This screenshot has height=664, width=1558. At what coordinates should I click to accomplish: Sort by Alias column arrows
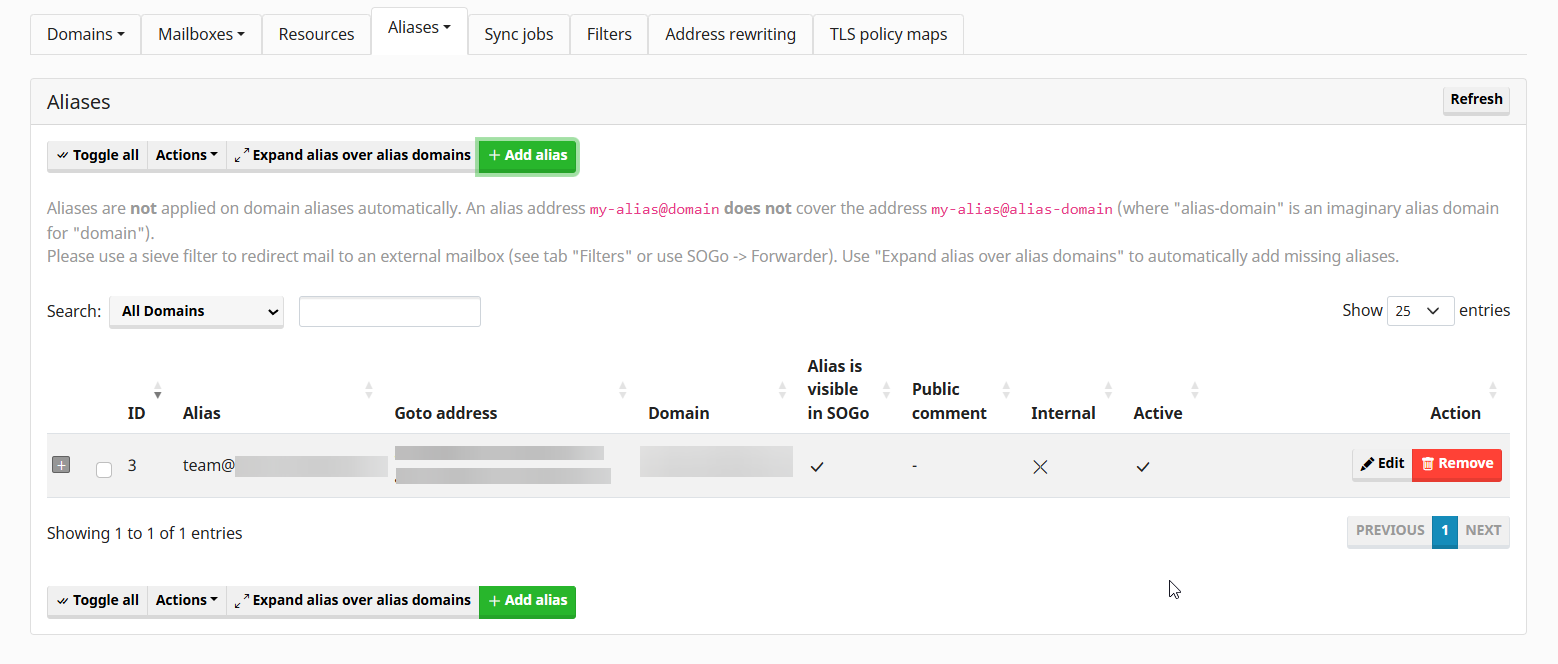click(x=369, y=390)
